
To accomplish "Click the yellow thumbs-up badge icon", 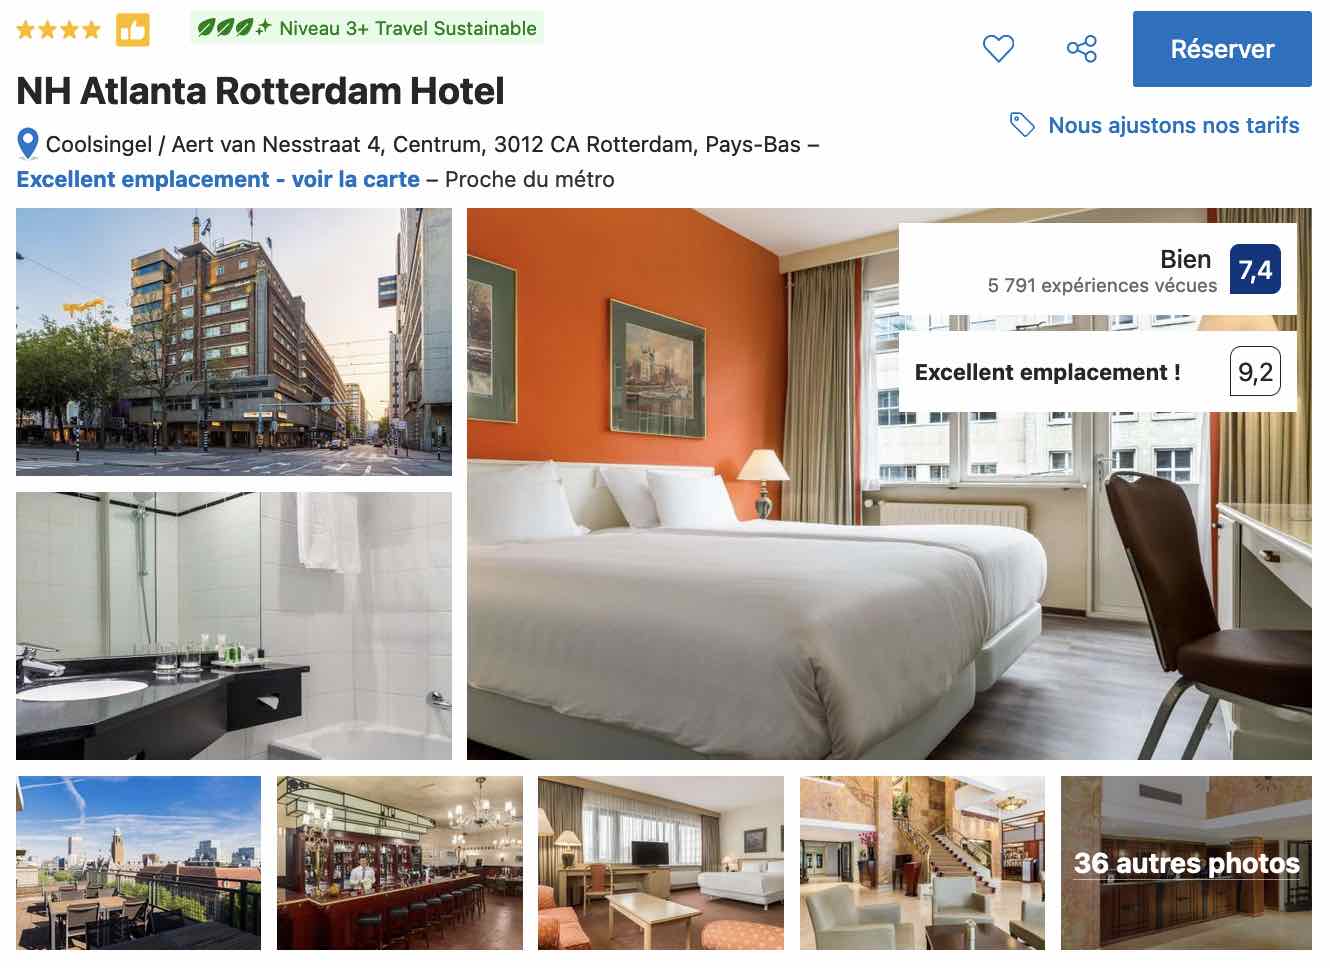I will (x=132, y=30).
